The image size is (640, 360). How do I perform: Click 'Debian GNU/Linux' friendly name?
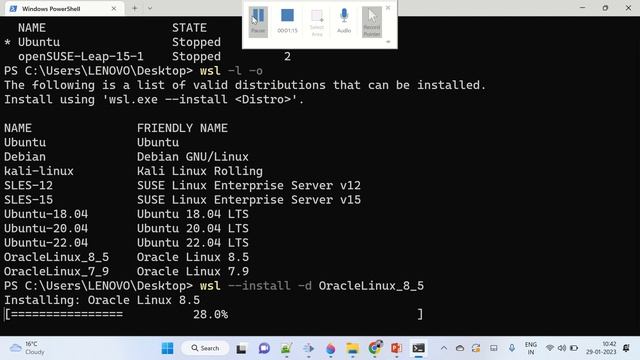click(193, 157)
